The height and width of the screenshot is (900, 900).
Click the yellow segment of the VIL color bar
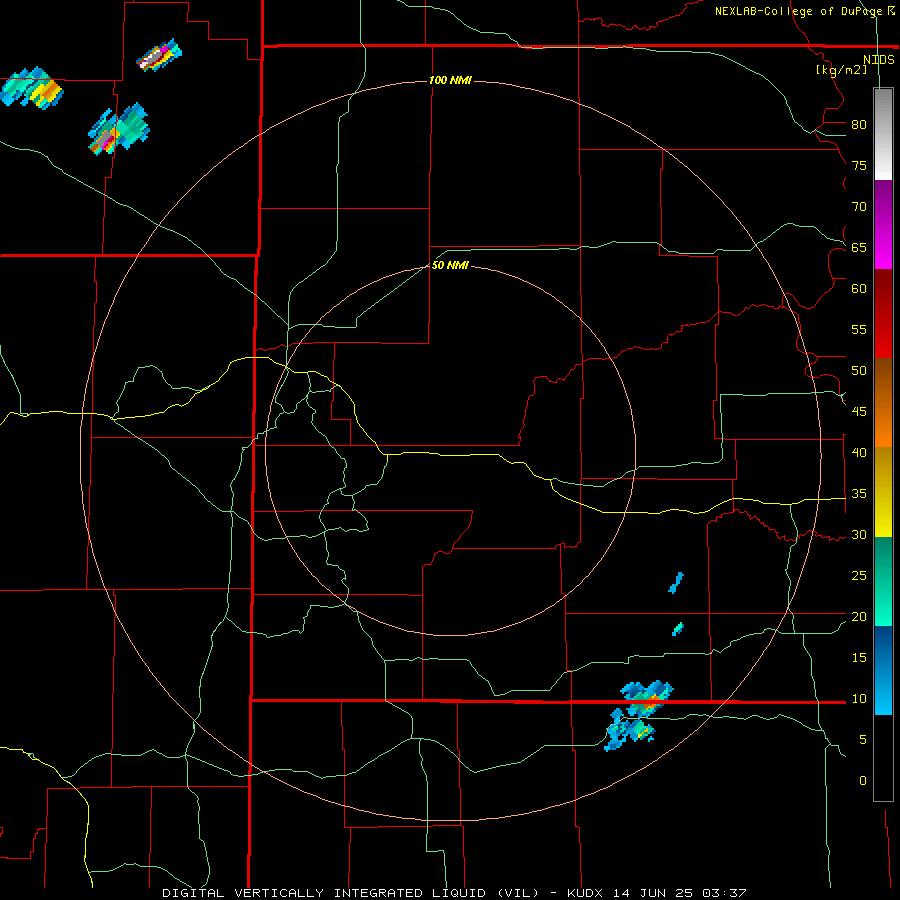883,494
